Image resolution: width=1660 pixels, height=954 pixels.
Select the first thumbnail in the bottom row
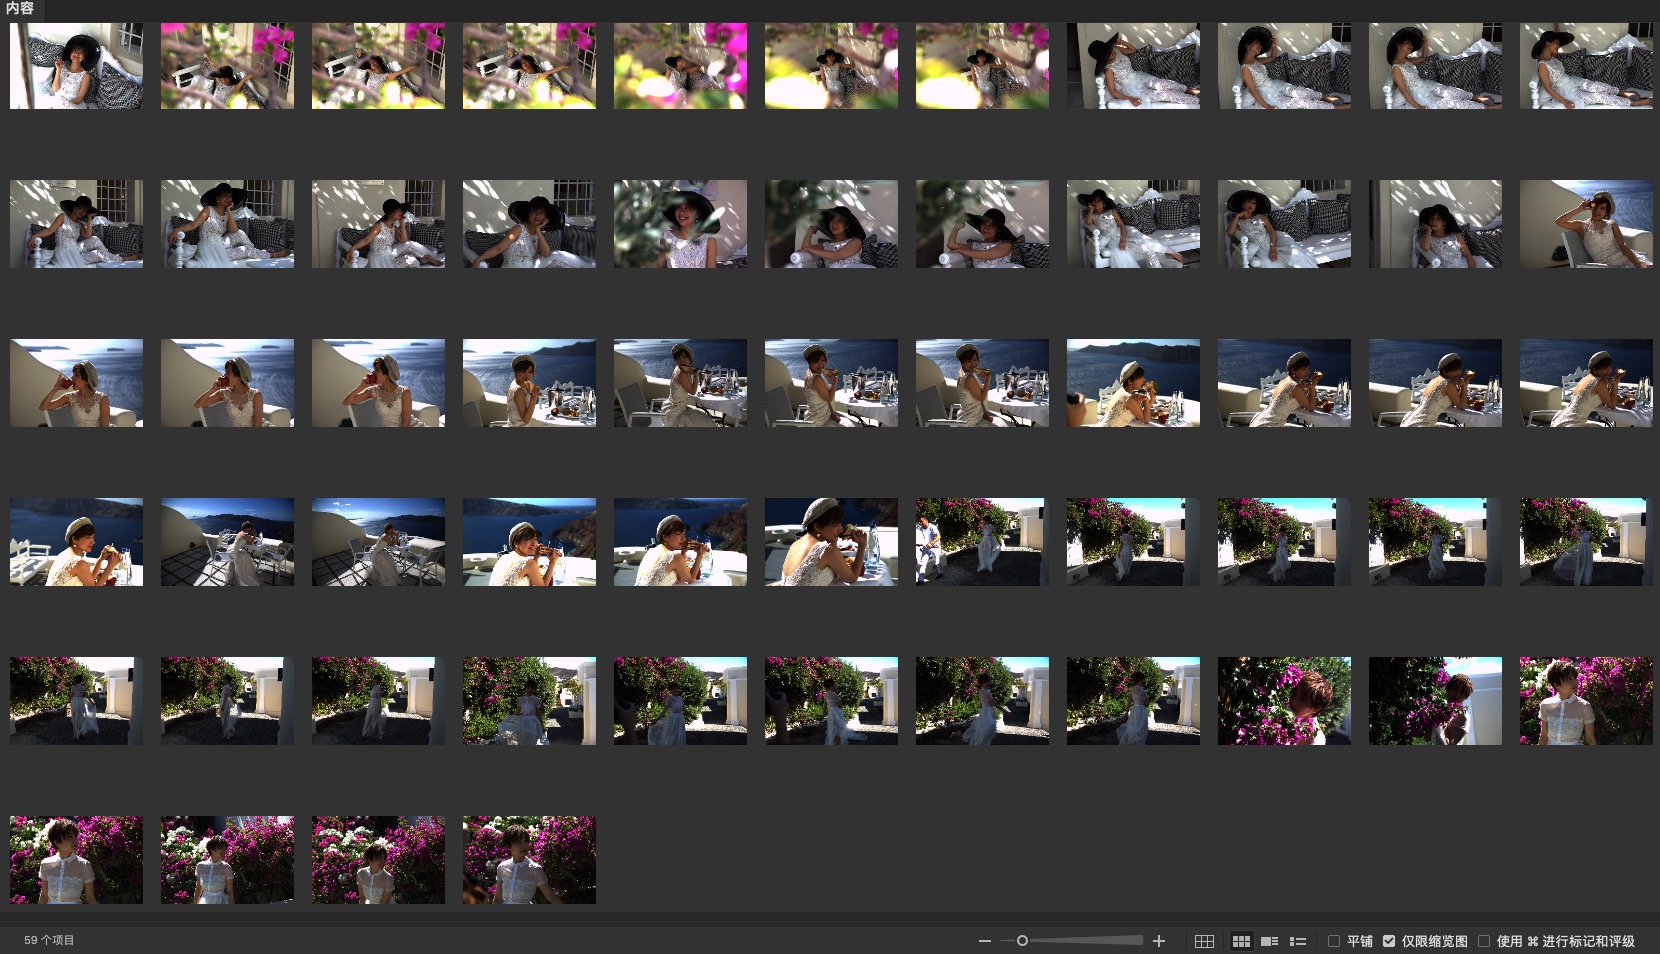point(76,860)
